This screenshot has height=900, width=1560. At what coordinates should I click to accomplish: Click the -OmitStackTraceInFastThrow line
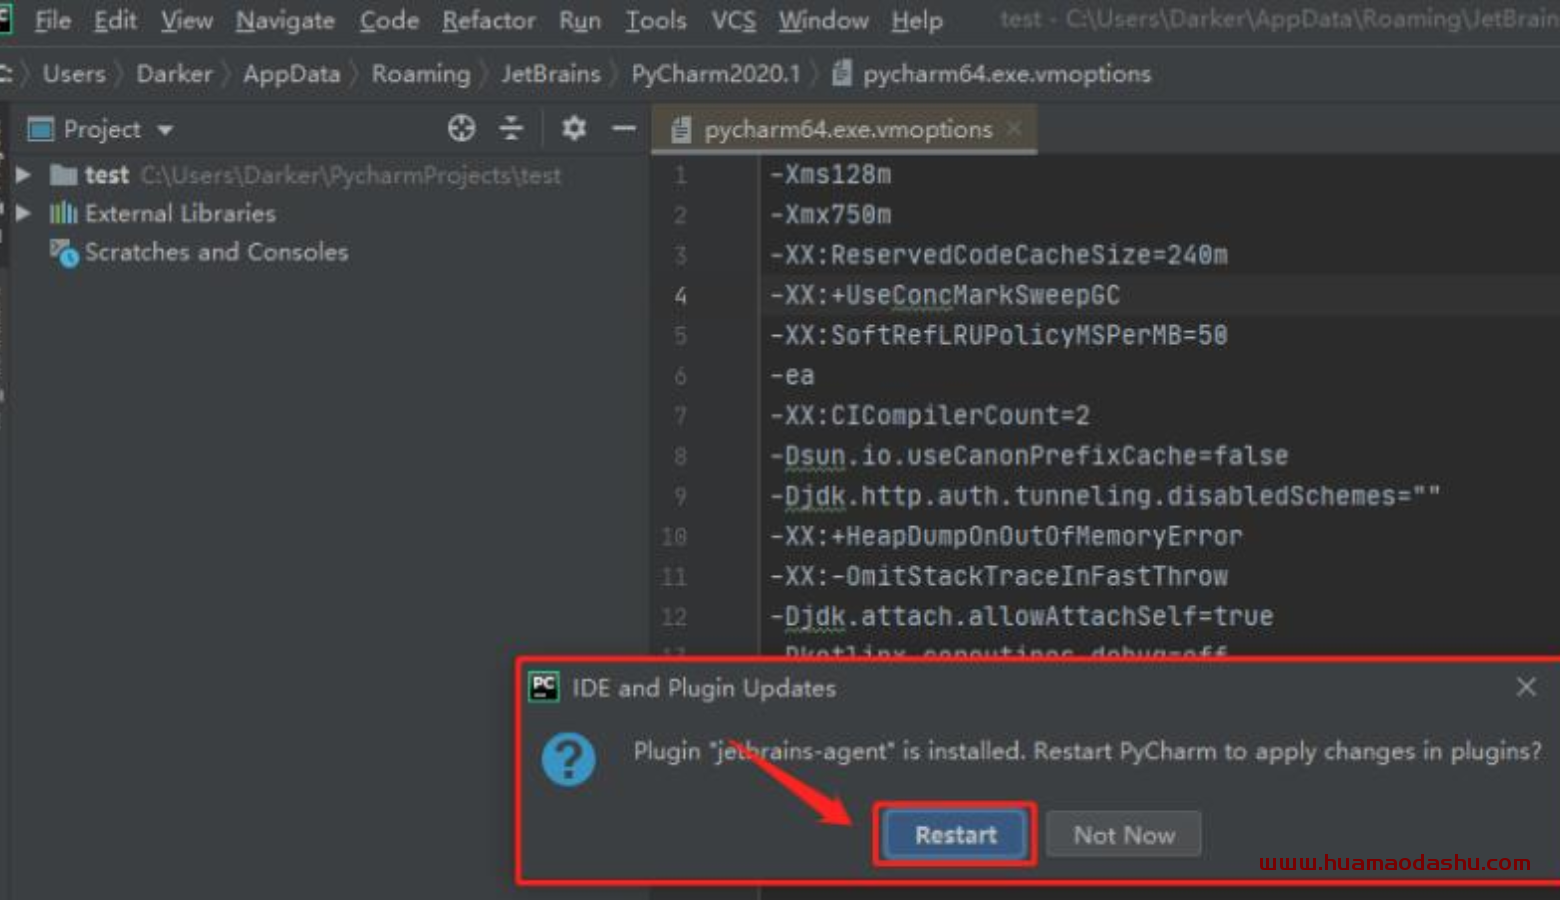click(x=998, y=576)
